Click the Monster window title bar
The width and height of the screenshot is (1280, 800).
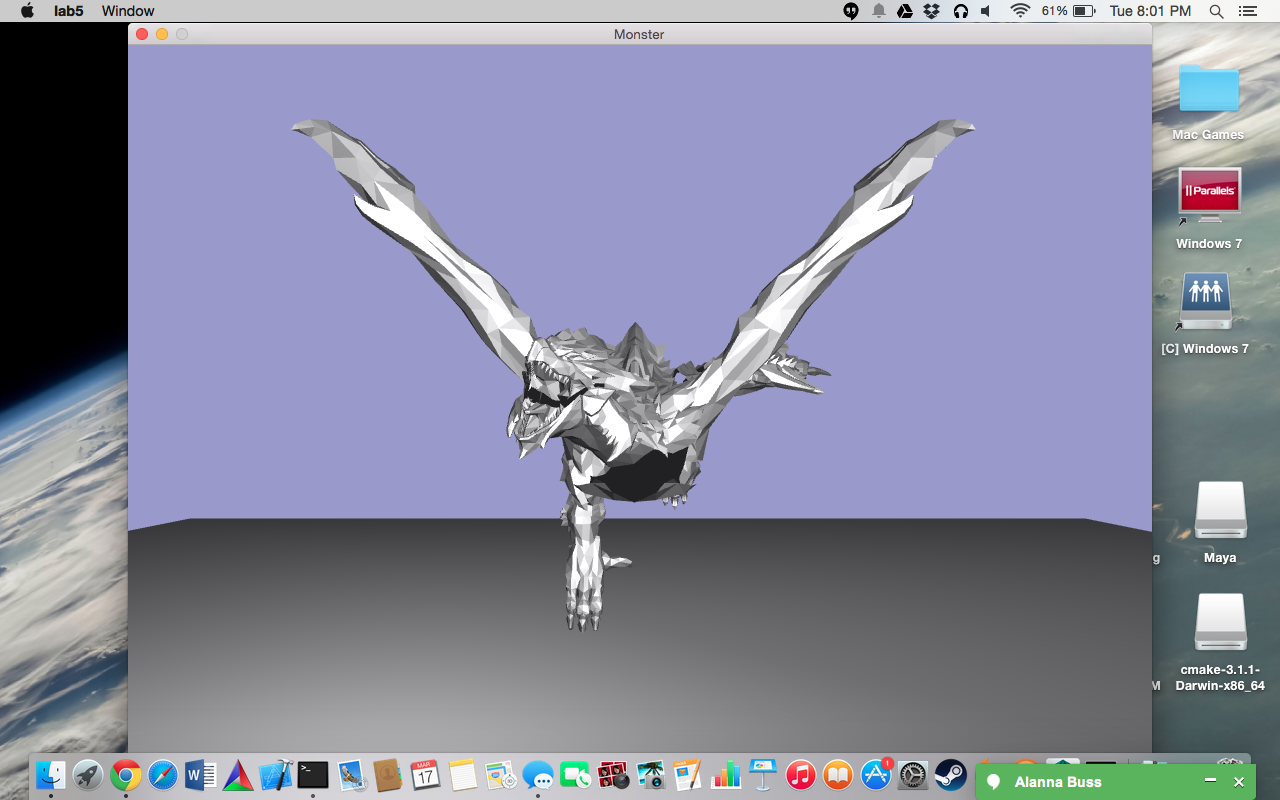pyautogui.click(x=640, y=34)
